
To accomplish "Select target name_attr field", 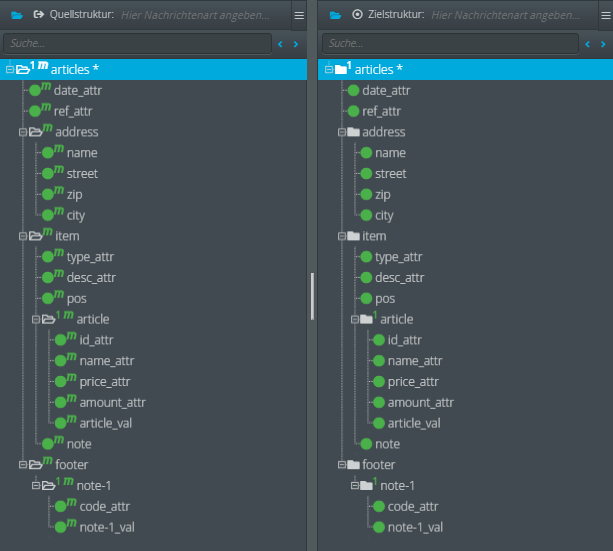I will [x=415, y=361].
